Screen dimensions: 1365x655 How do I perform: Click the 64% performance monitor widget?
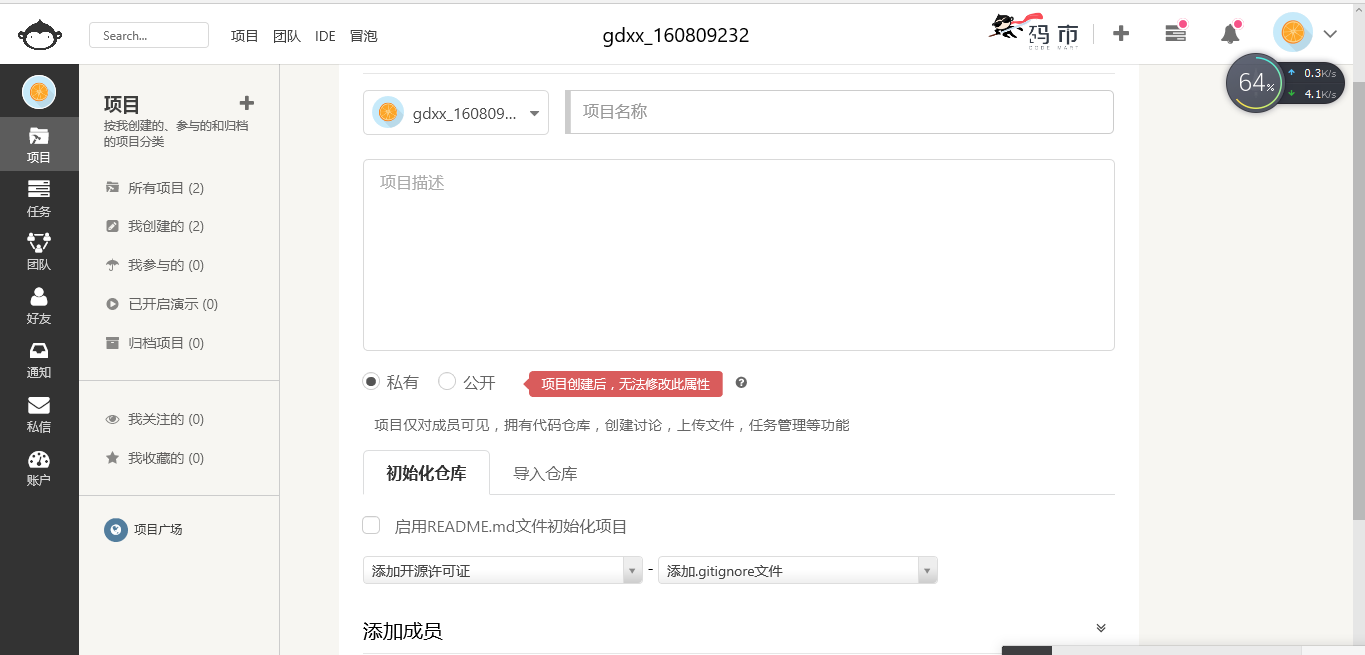coord(1255,83)
